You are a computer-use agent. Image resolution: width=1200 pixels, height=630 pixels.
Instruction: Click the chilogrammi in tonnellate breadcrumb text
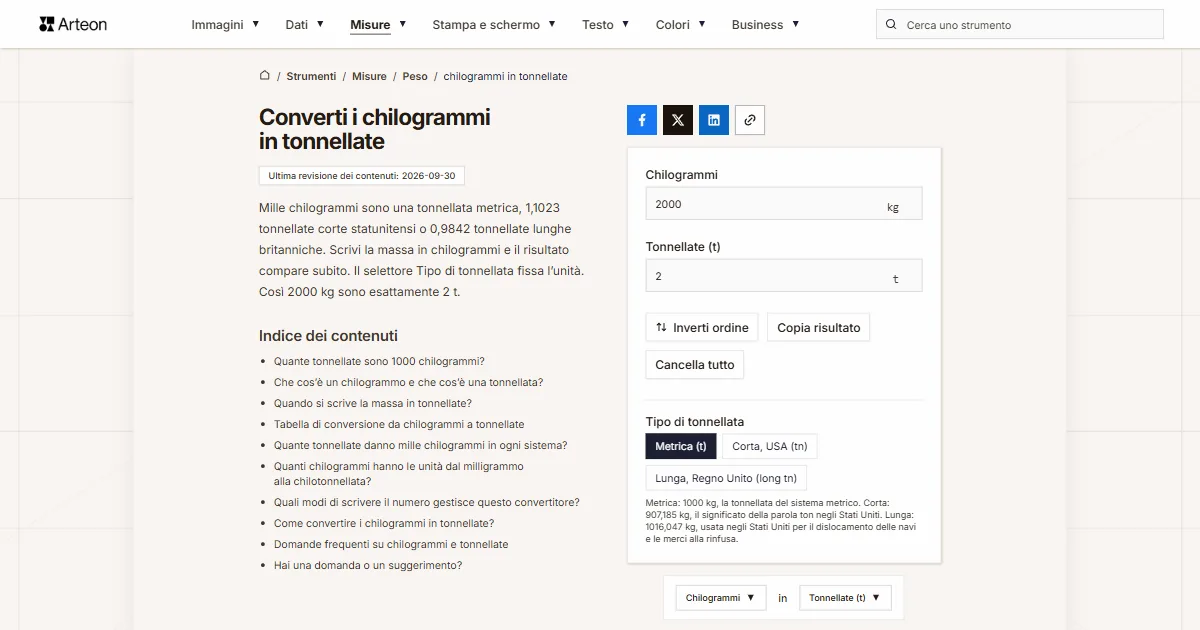click(506, 76)
